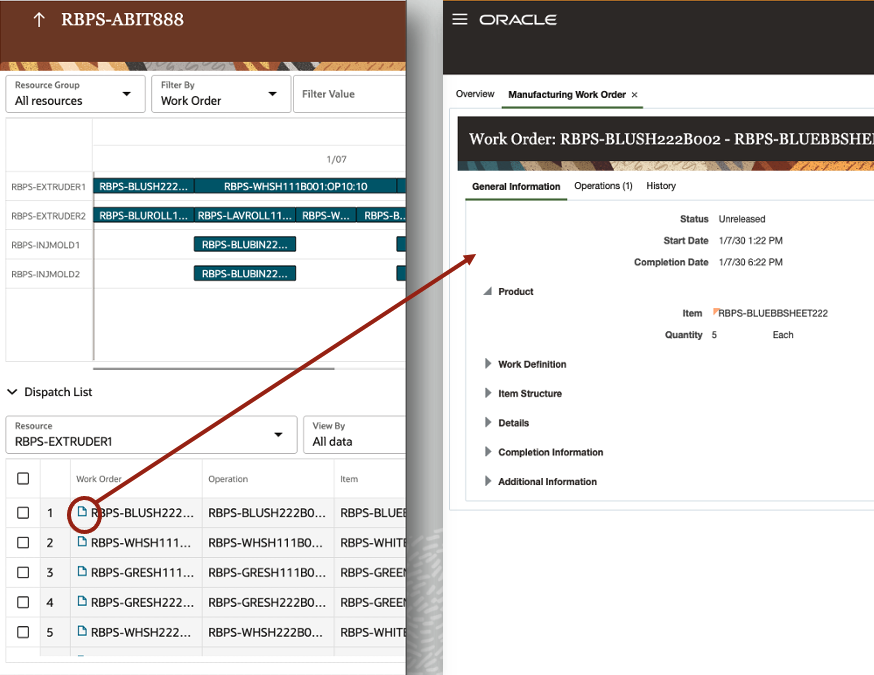The height and width of the screenshot is (675, 874).
Task: Expand the Details section
Action: click(488, 422)
